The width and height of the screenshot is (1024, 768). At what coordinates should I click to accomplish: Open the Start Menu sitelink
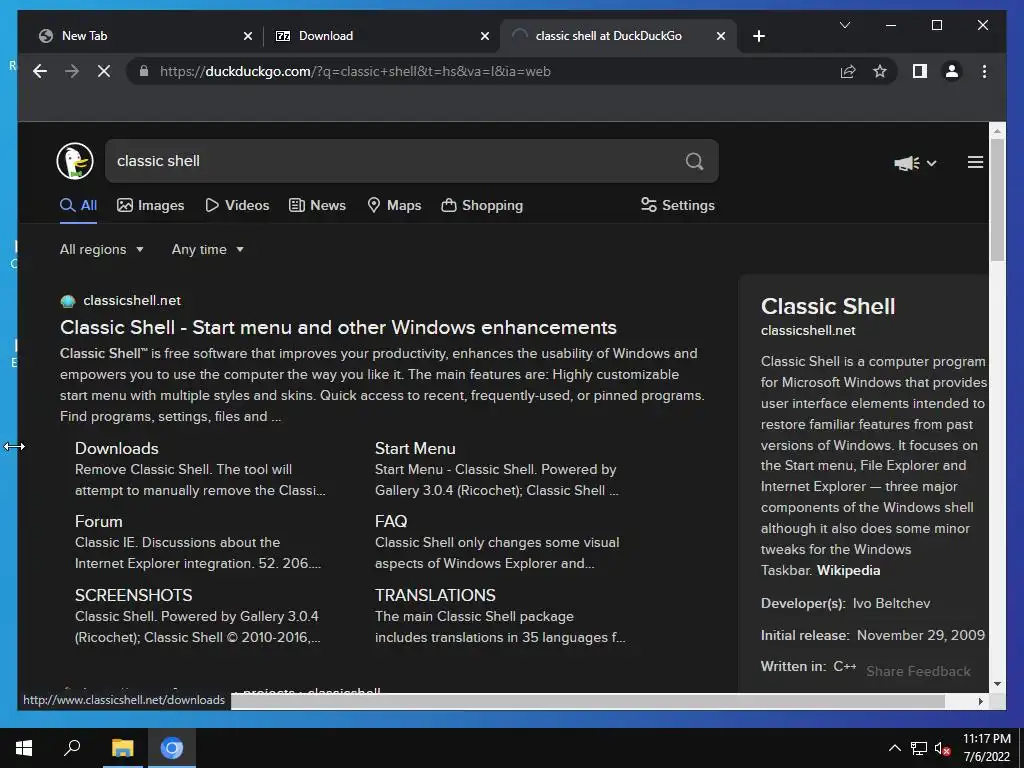(x=415, y=449)
